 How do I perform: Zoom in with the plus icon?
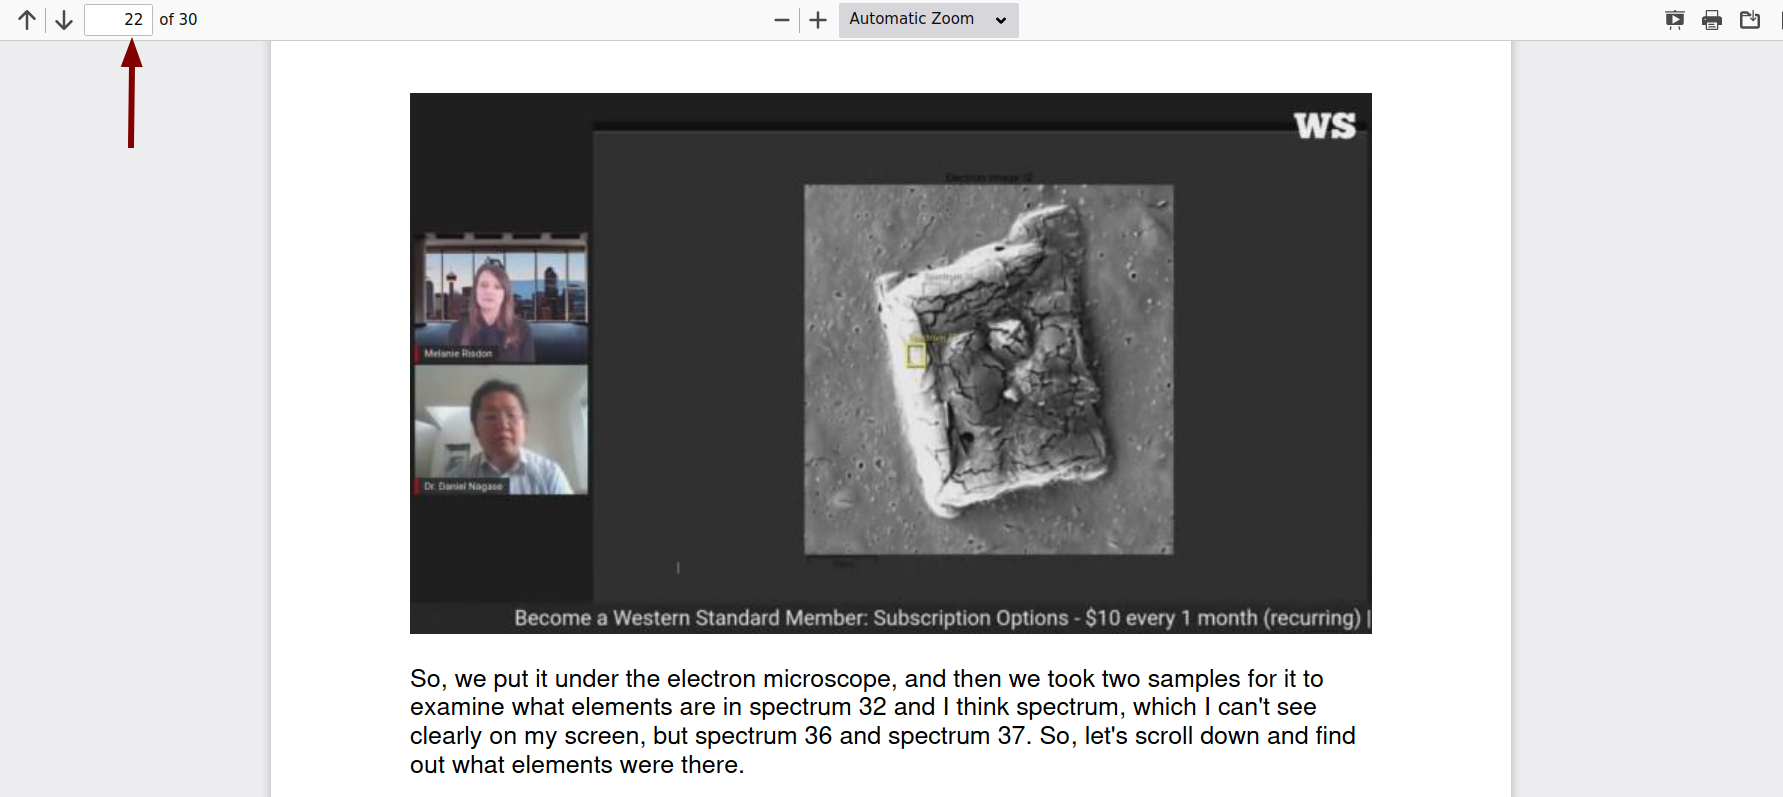click(818, 20)
